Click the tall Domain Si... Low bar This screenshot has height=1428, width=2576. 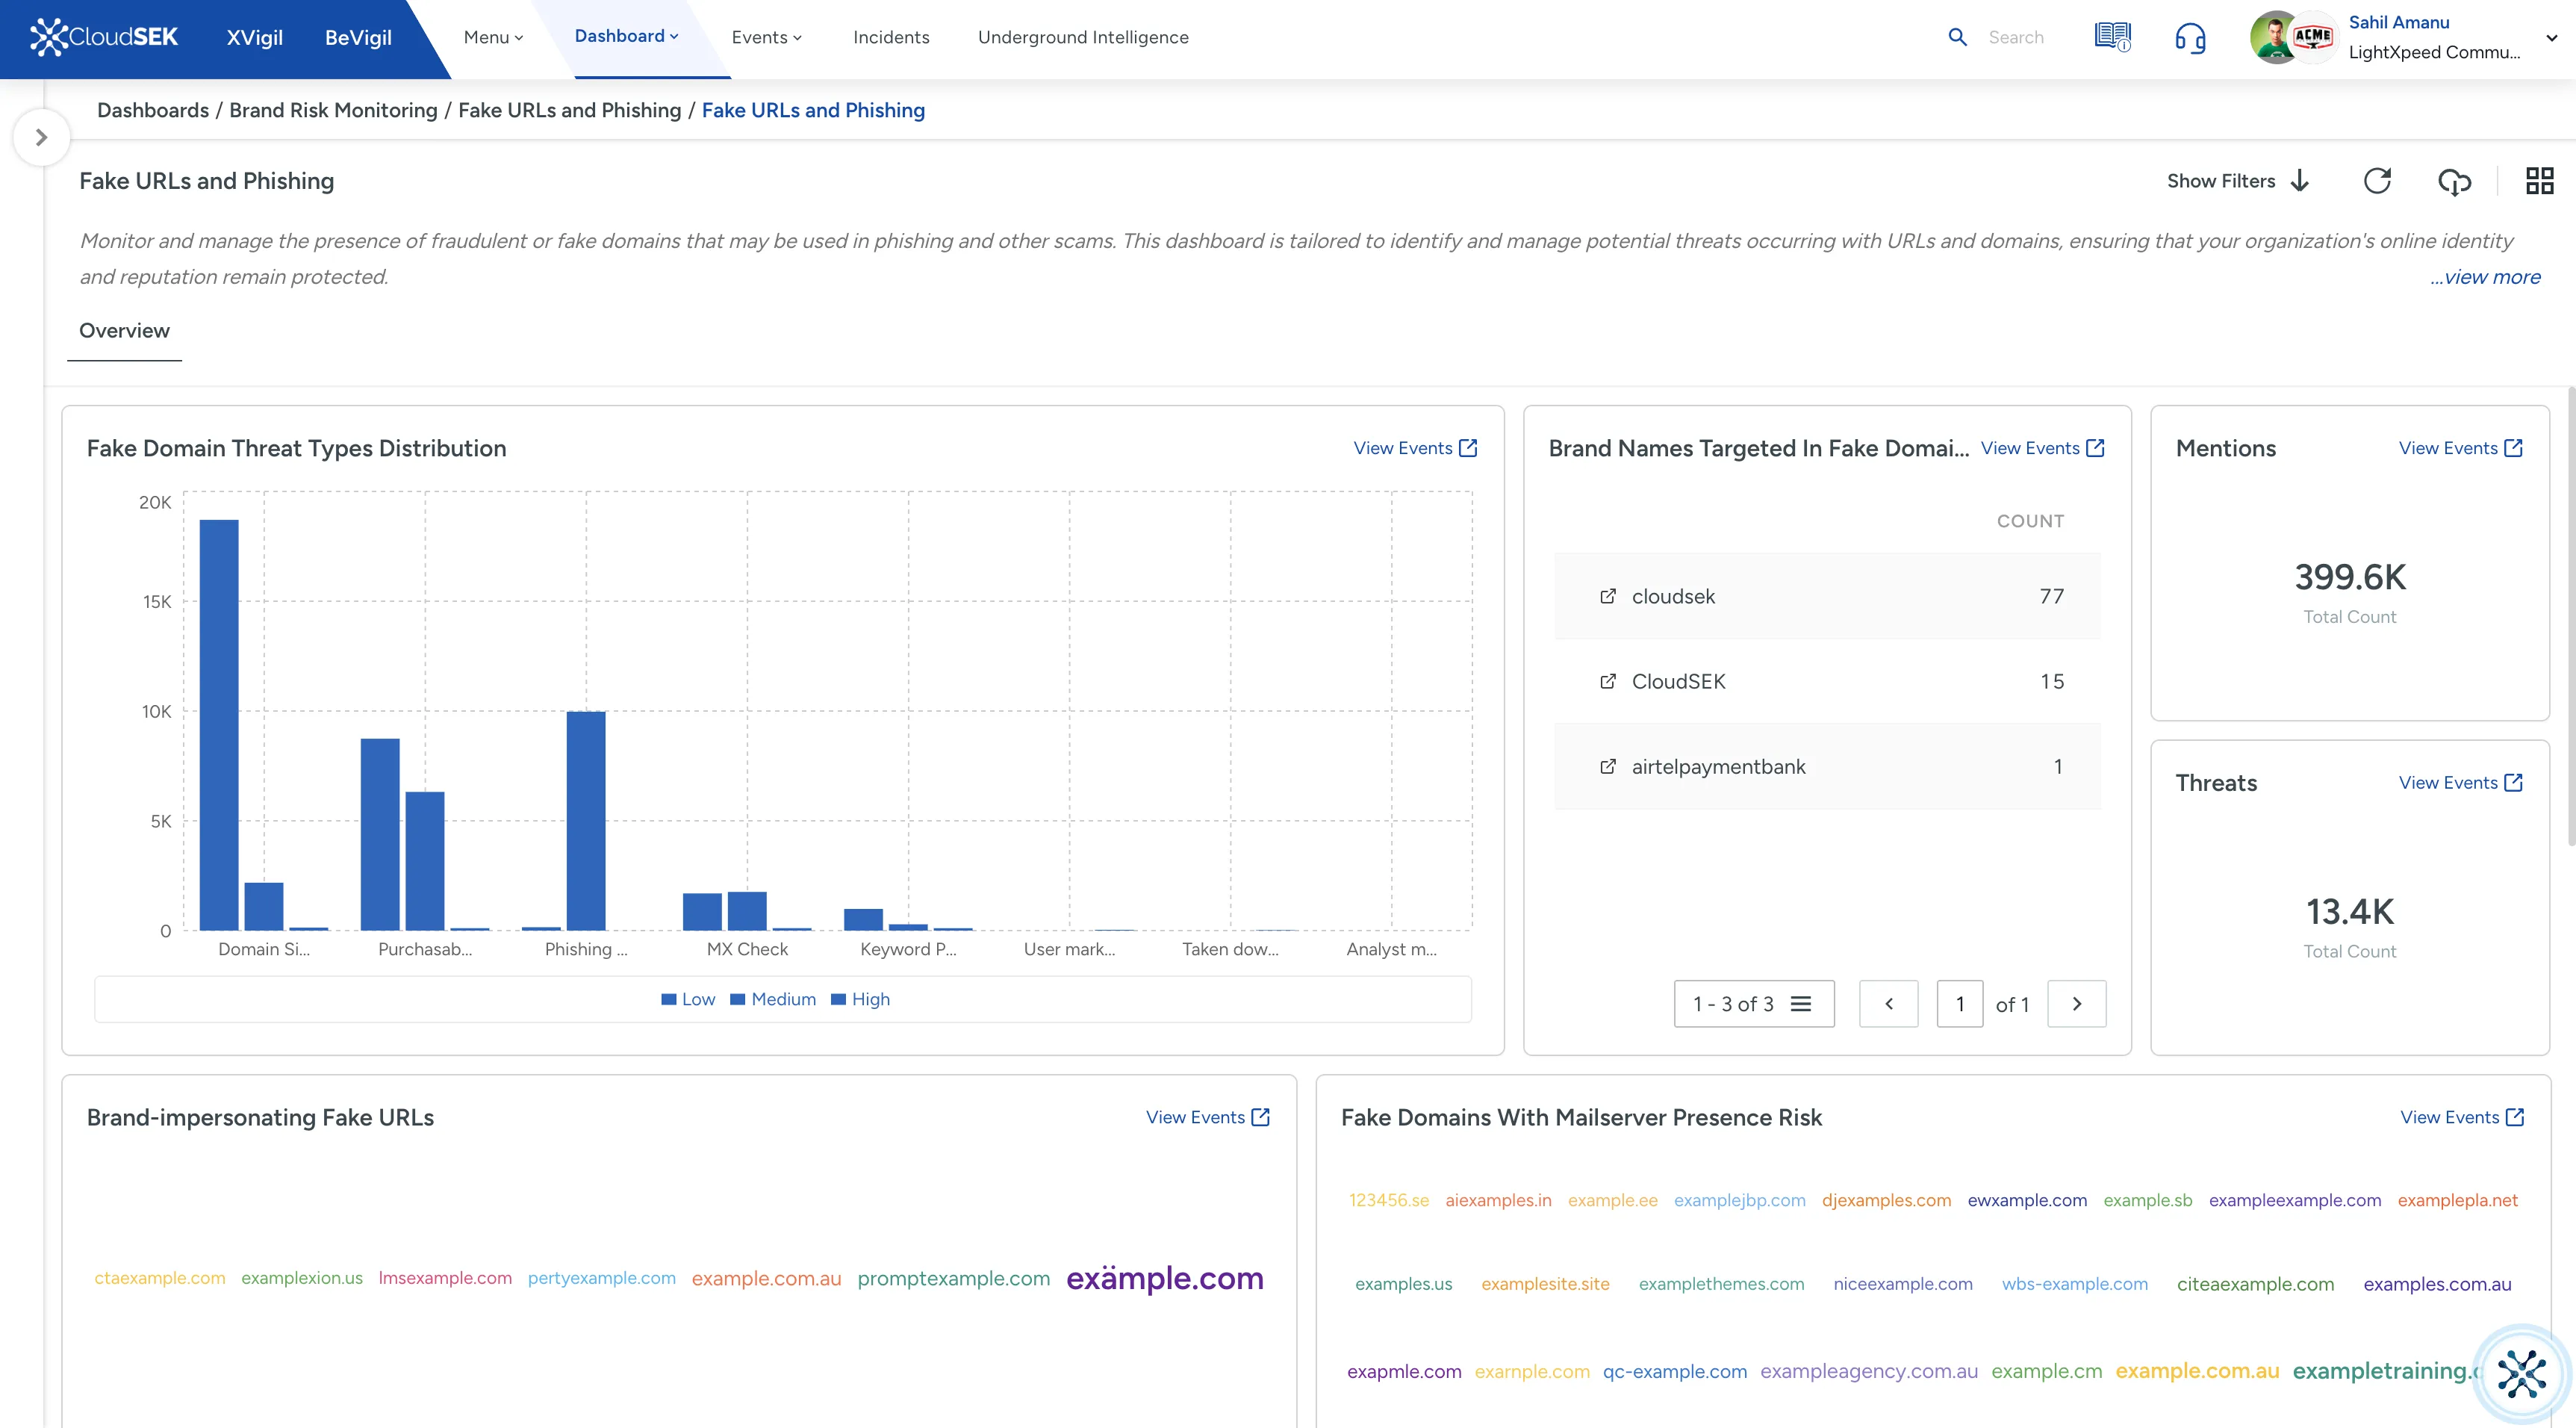tap(219, 724)
